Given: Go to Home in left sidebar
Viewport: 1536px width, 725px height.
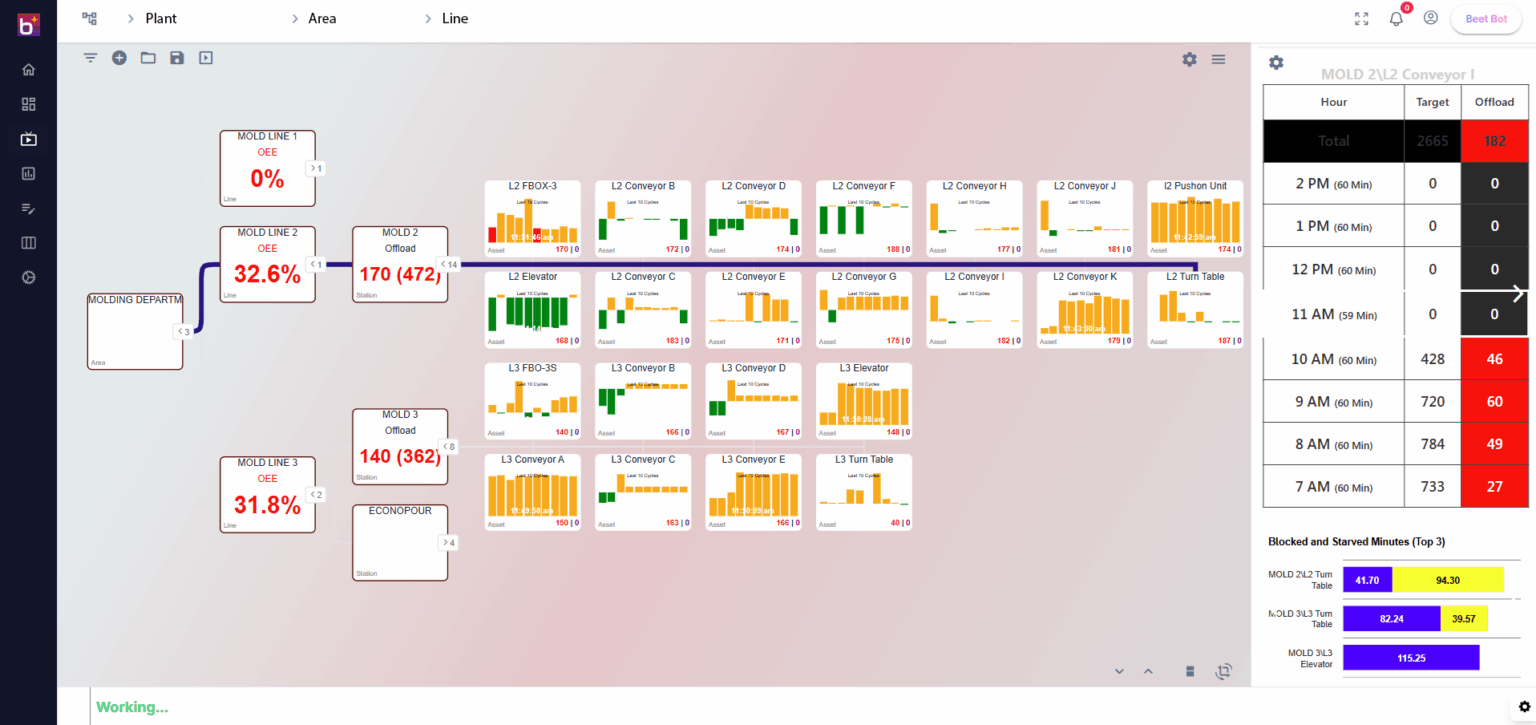Looking at the screenshot, I should click(28, 69).
